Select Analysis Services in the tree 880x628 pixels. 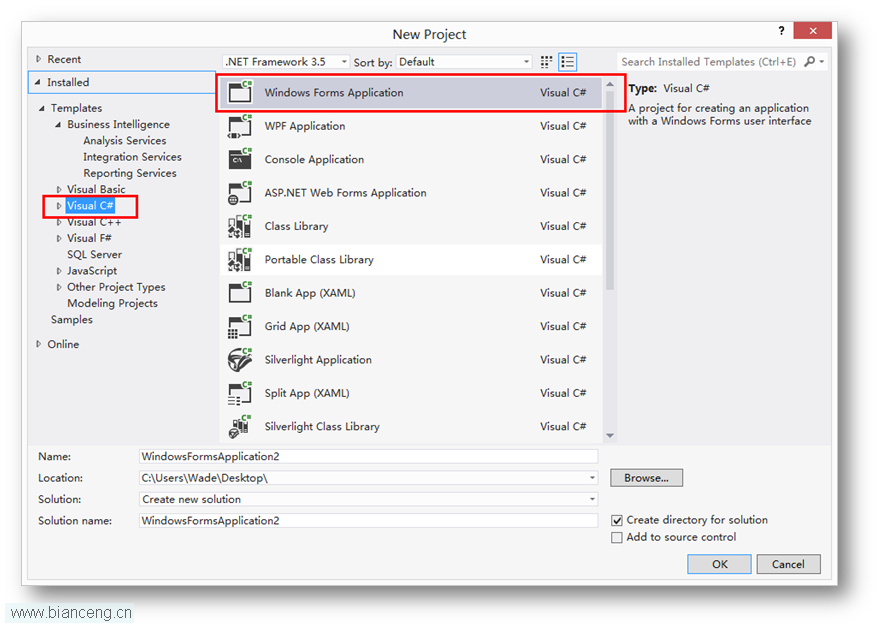pyautogui.click(x=125, y=140)
